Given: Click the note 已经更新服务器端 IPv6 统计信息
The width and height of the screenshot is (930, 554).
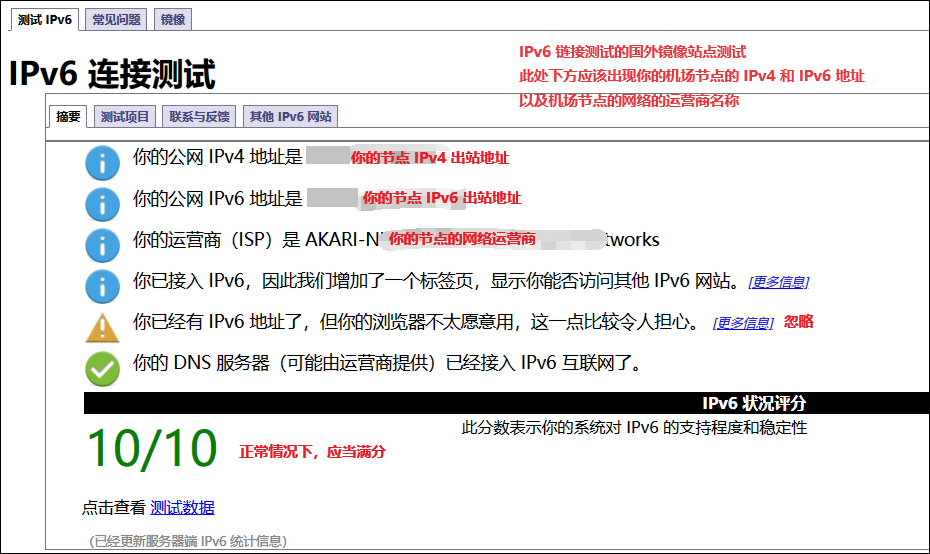Looking at the screenshot, I should click(x=188, y=541).
